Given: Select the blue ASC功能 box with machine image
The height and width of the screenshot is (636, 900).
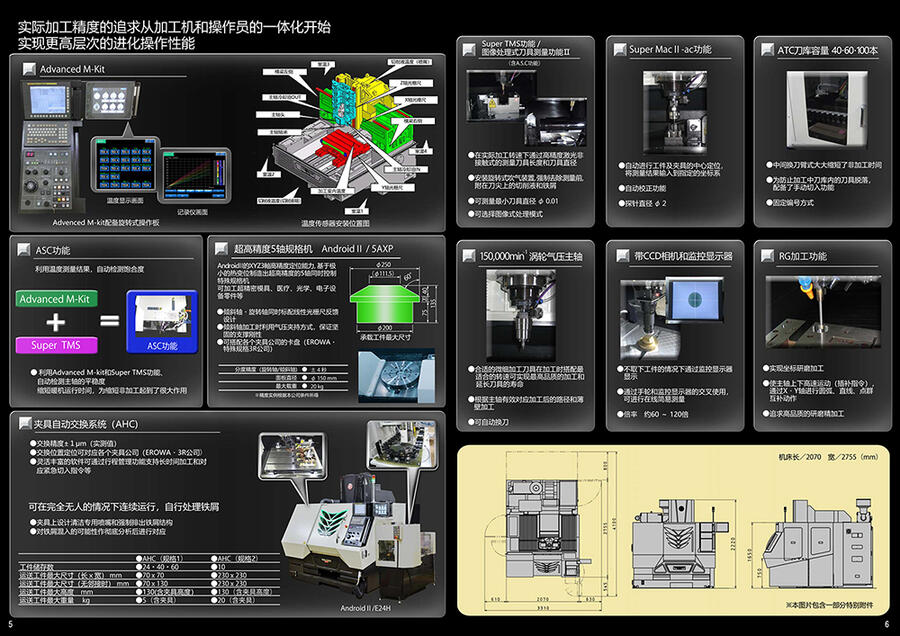Looking at the screenshot, I should coord(161,322).
